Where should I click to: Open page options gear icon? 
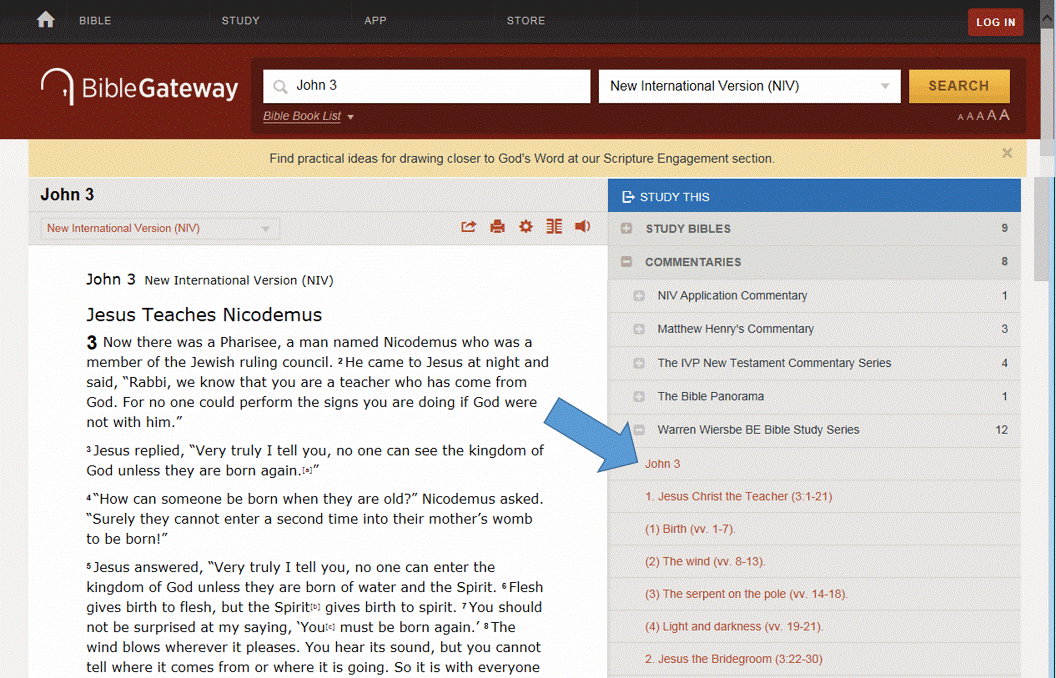tap(526, 226)
